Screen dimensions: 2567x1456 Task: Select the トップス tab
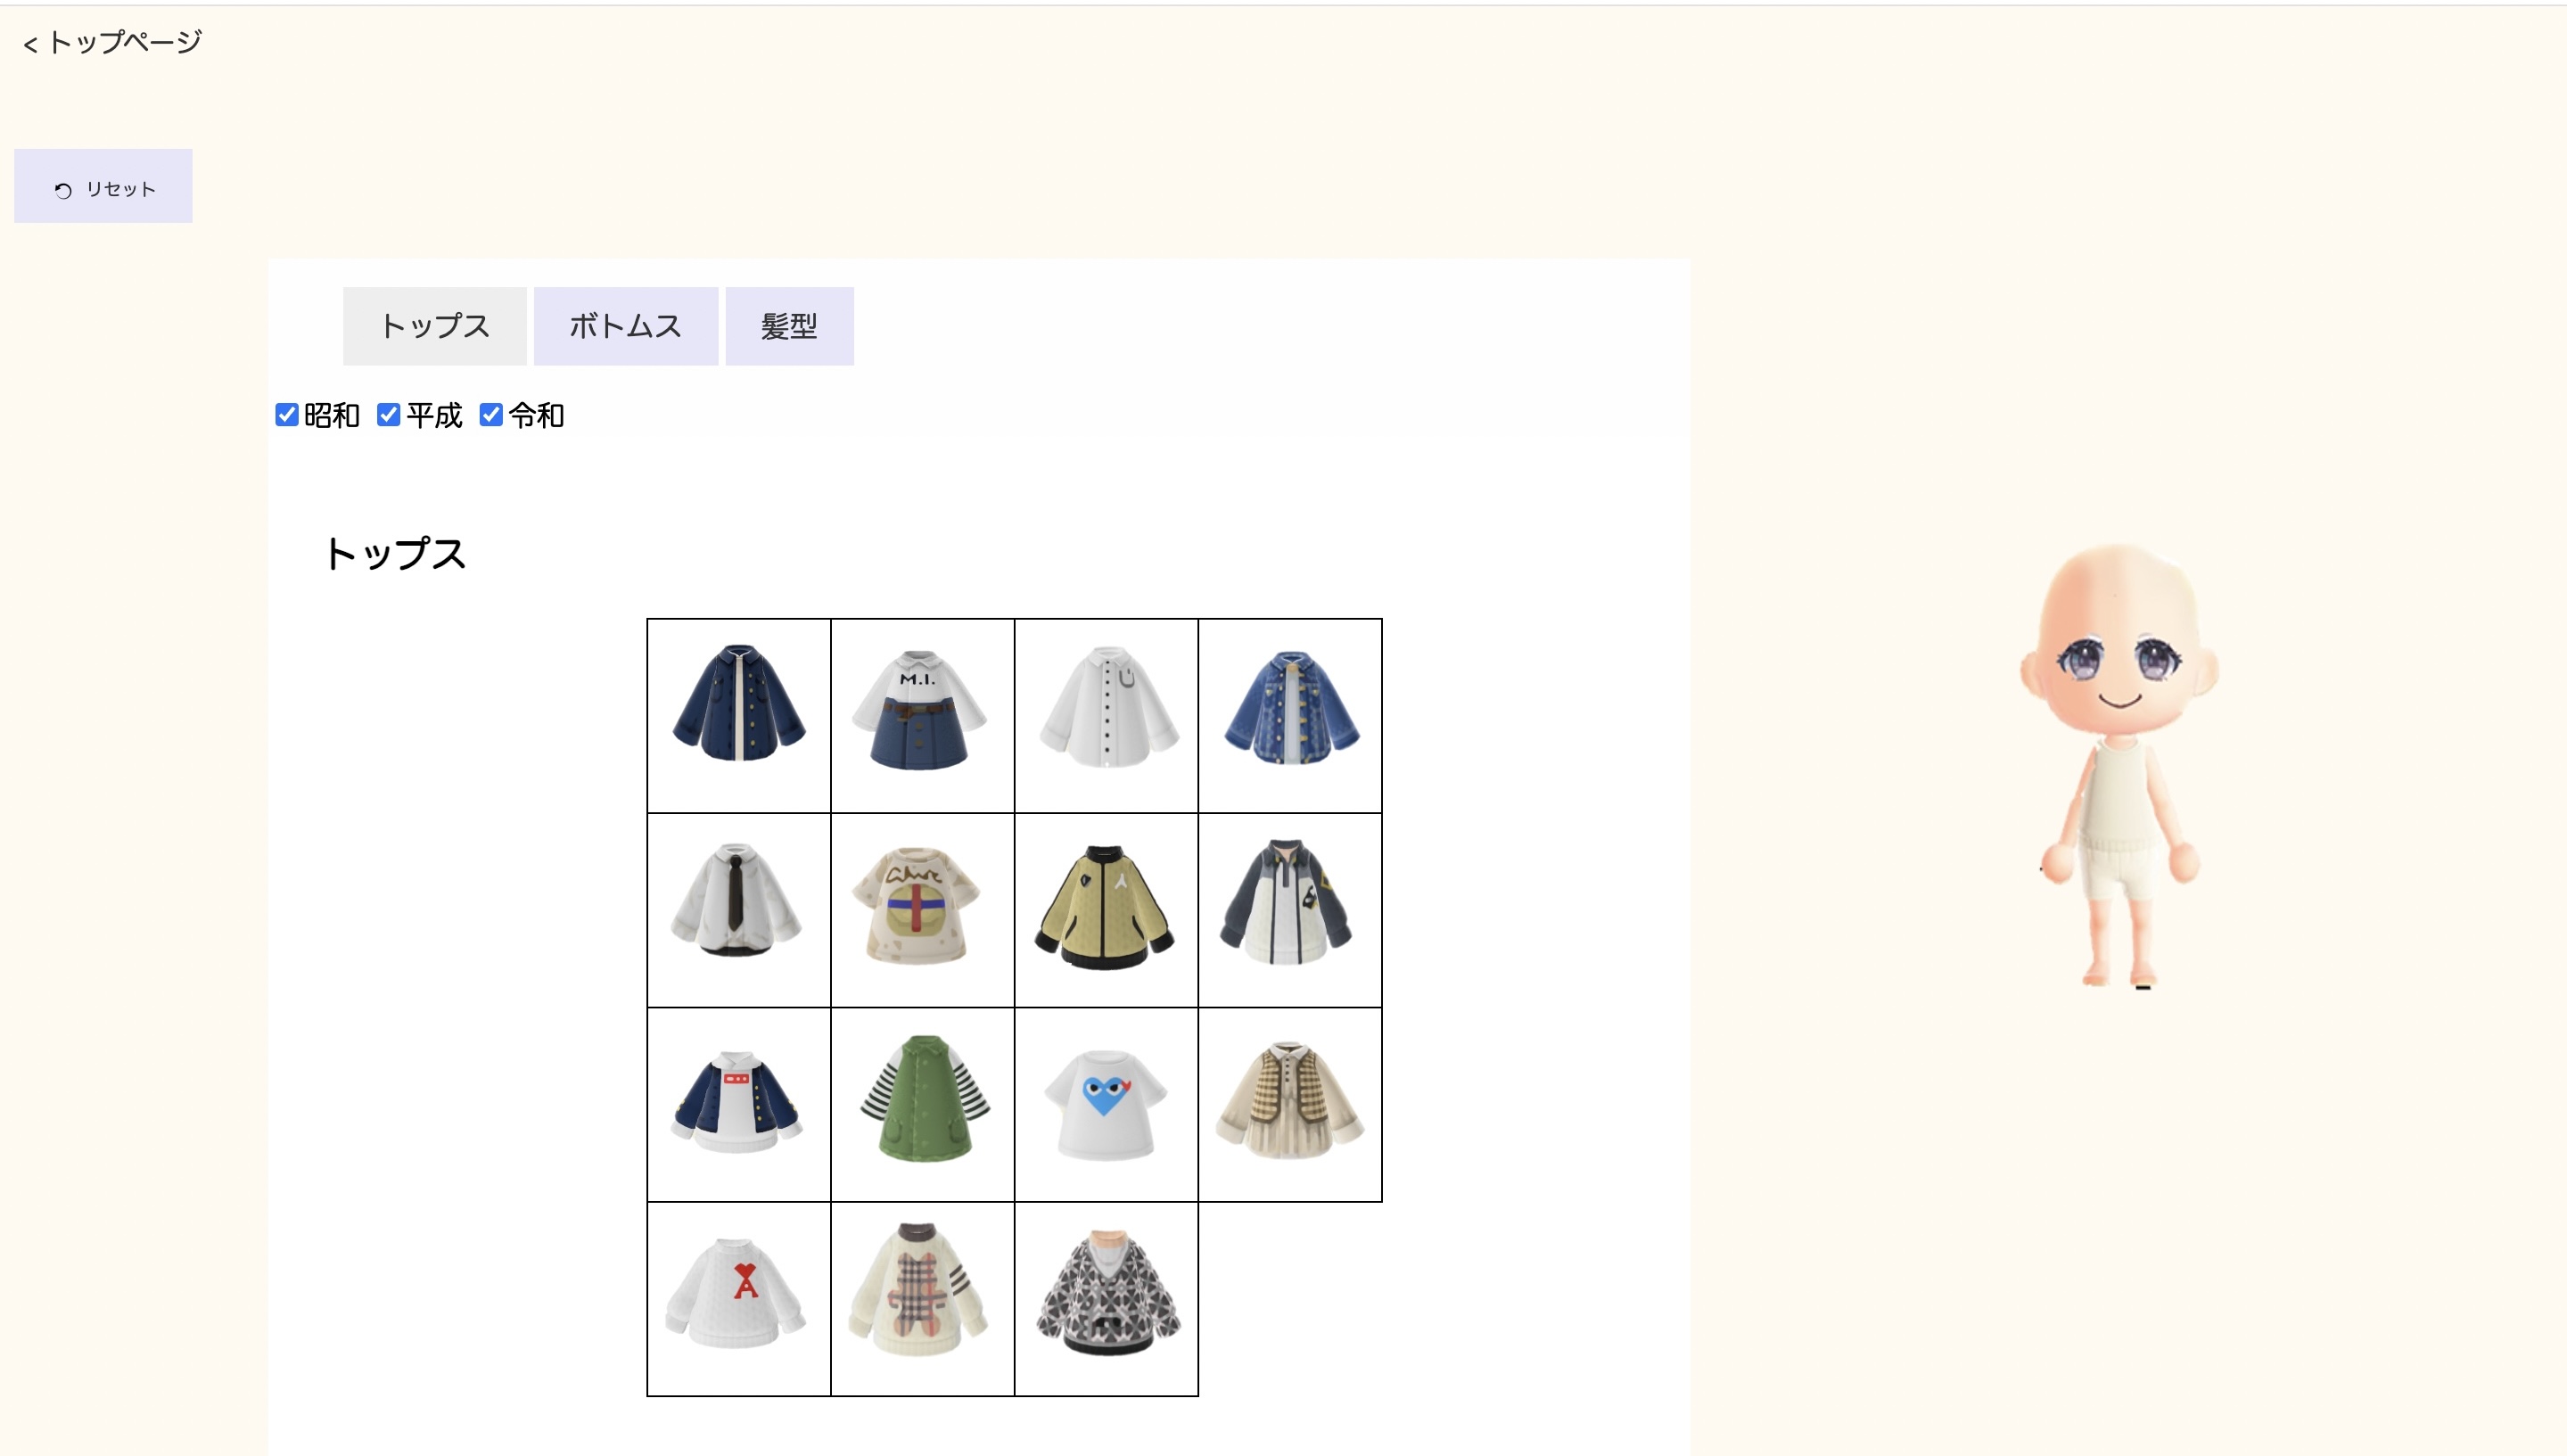pyautogui.click(x=435, y=326)
